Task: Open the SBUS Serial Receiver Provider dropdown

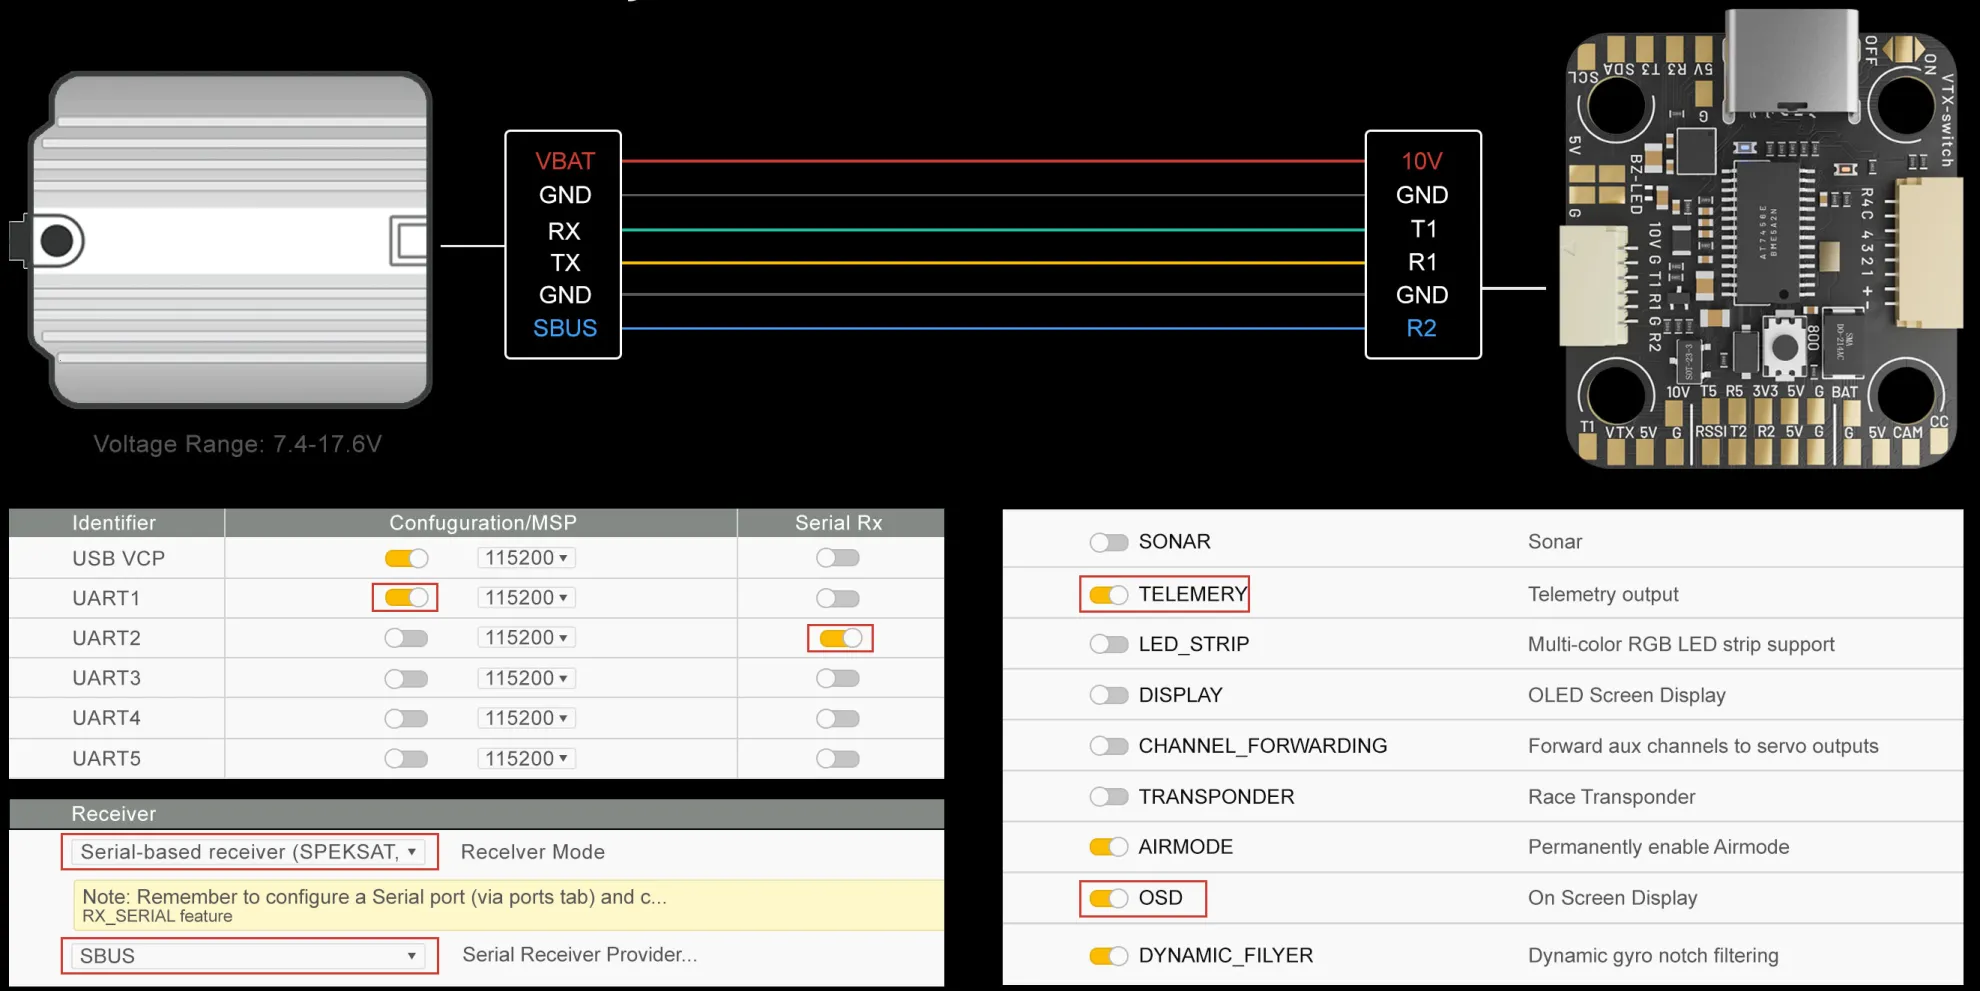Action: click(249, 956)
